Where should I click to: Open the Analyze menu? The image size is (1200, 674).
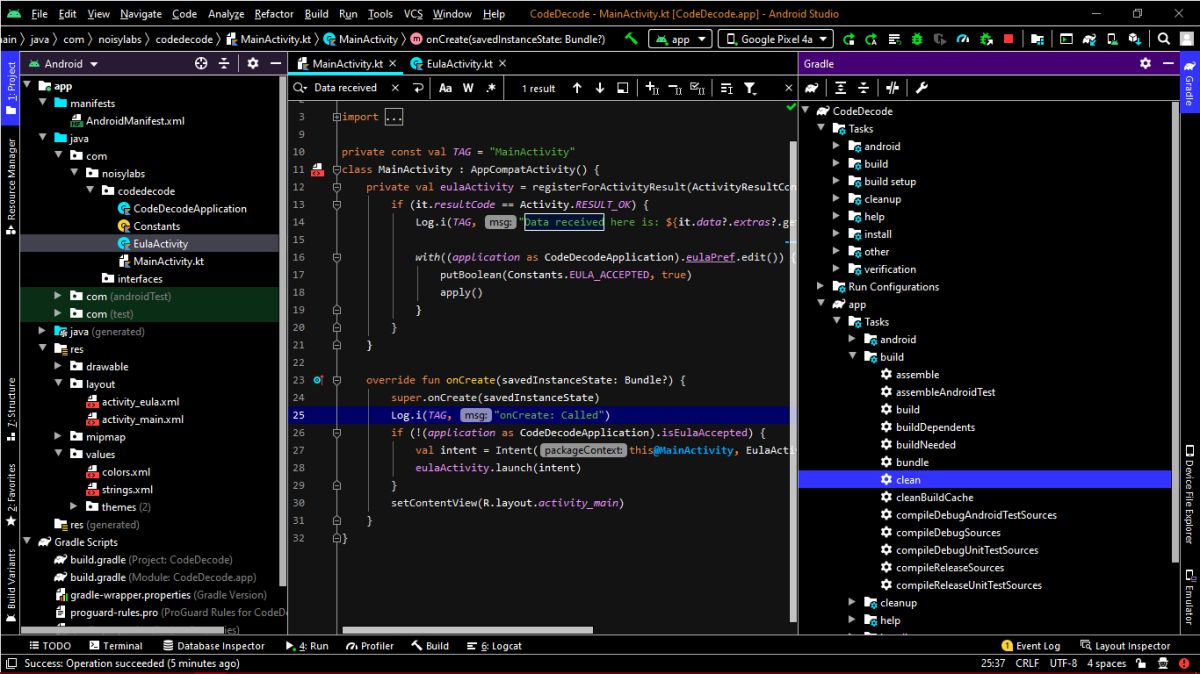[x=225, y=14]
